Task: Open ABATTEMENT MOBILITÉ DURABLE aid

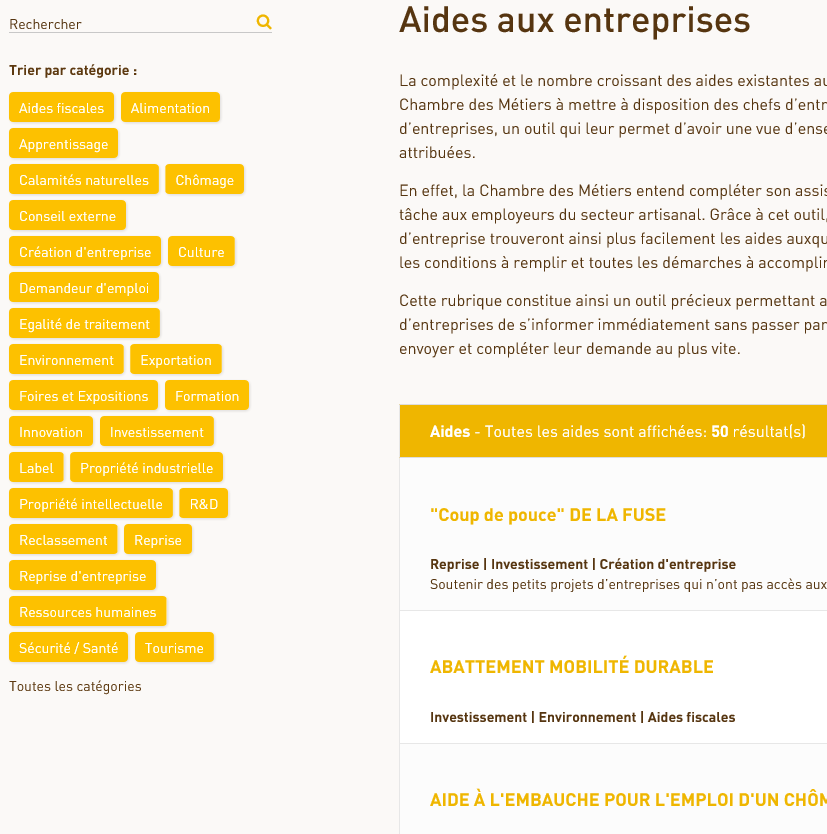Action: coord(571,666)
